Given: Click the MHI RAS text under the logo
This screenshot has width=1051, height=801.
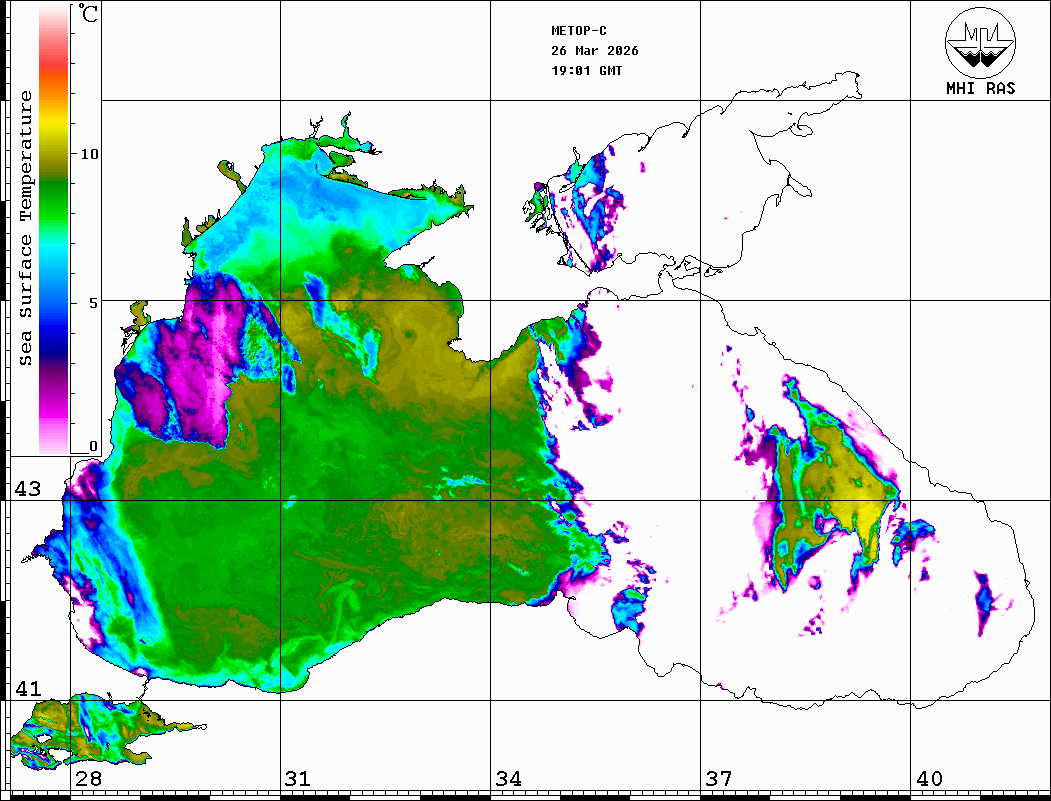Looking at the screenshot, I should (x=980, y=88).
